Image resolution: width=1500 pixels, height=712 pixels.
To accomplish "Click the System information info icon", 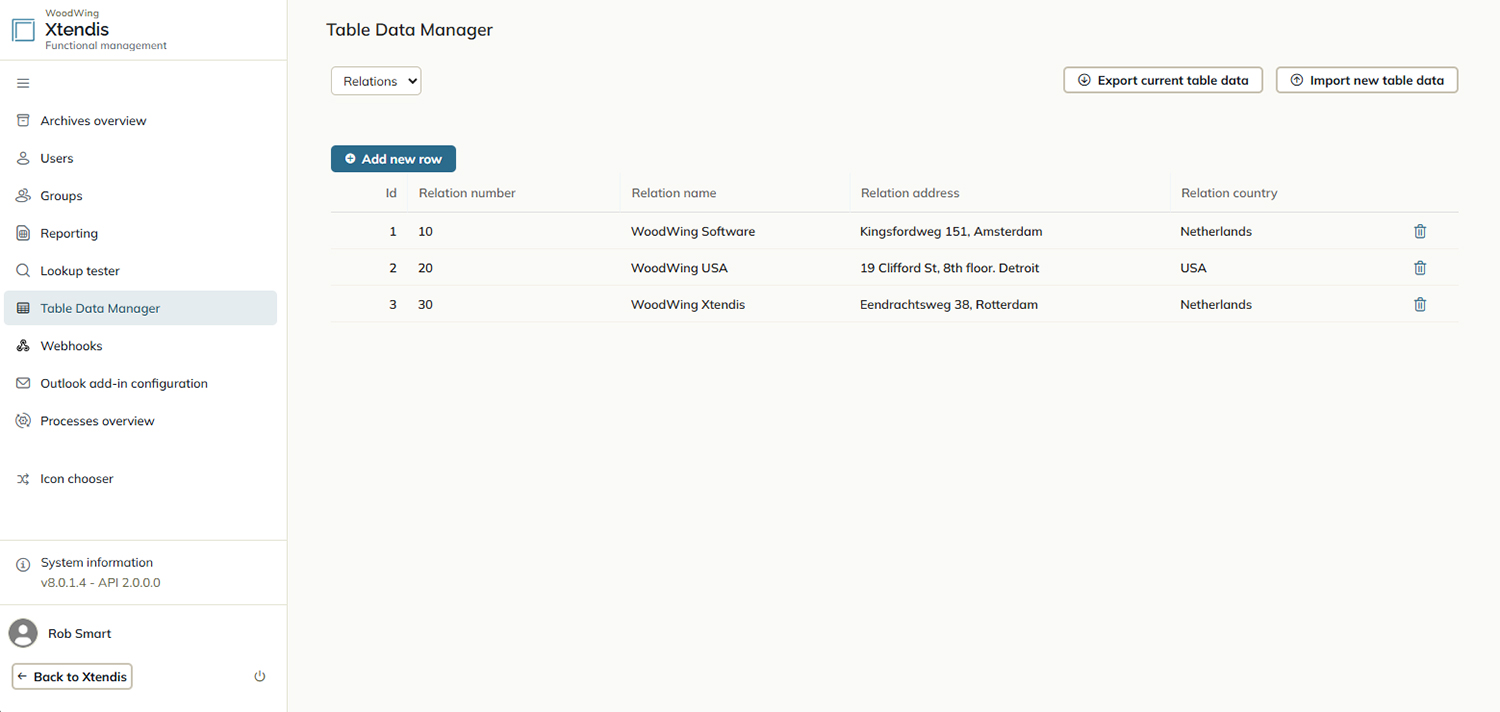I will coord(23,565).
